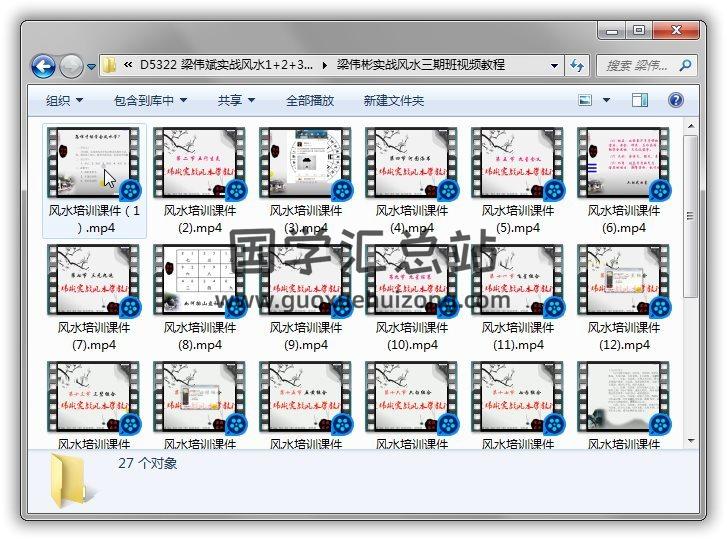The image size is (727, 541).
Task: Open the recent pages dropdown arrow
Action: (91, 67)
